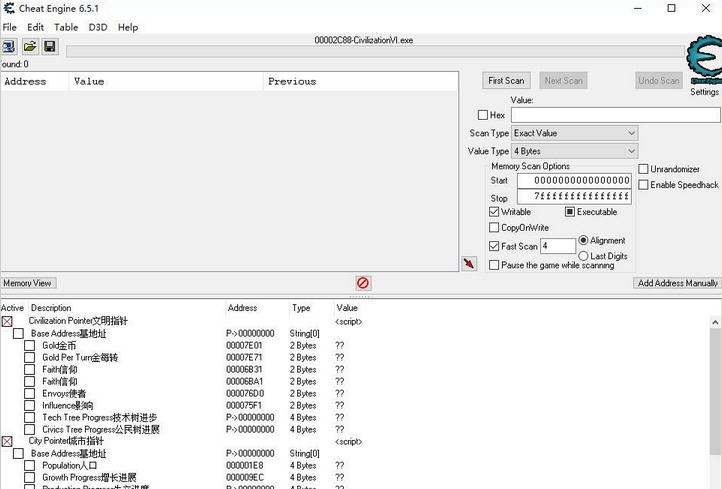Toggle the Hex checkbox
The height and width of the screenshot is (489, 722).
click(x=483, y=115)
